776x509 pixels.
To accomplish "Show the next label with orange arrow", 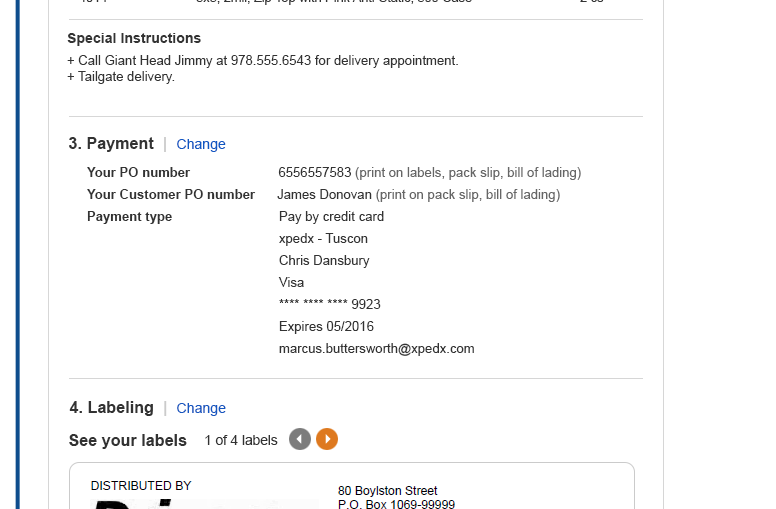I will (327, 439).
